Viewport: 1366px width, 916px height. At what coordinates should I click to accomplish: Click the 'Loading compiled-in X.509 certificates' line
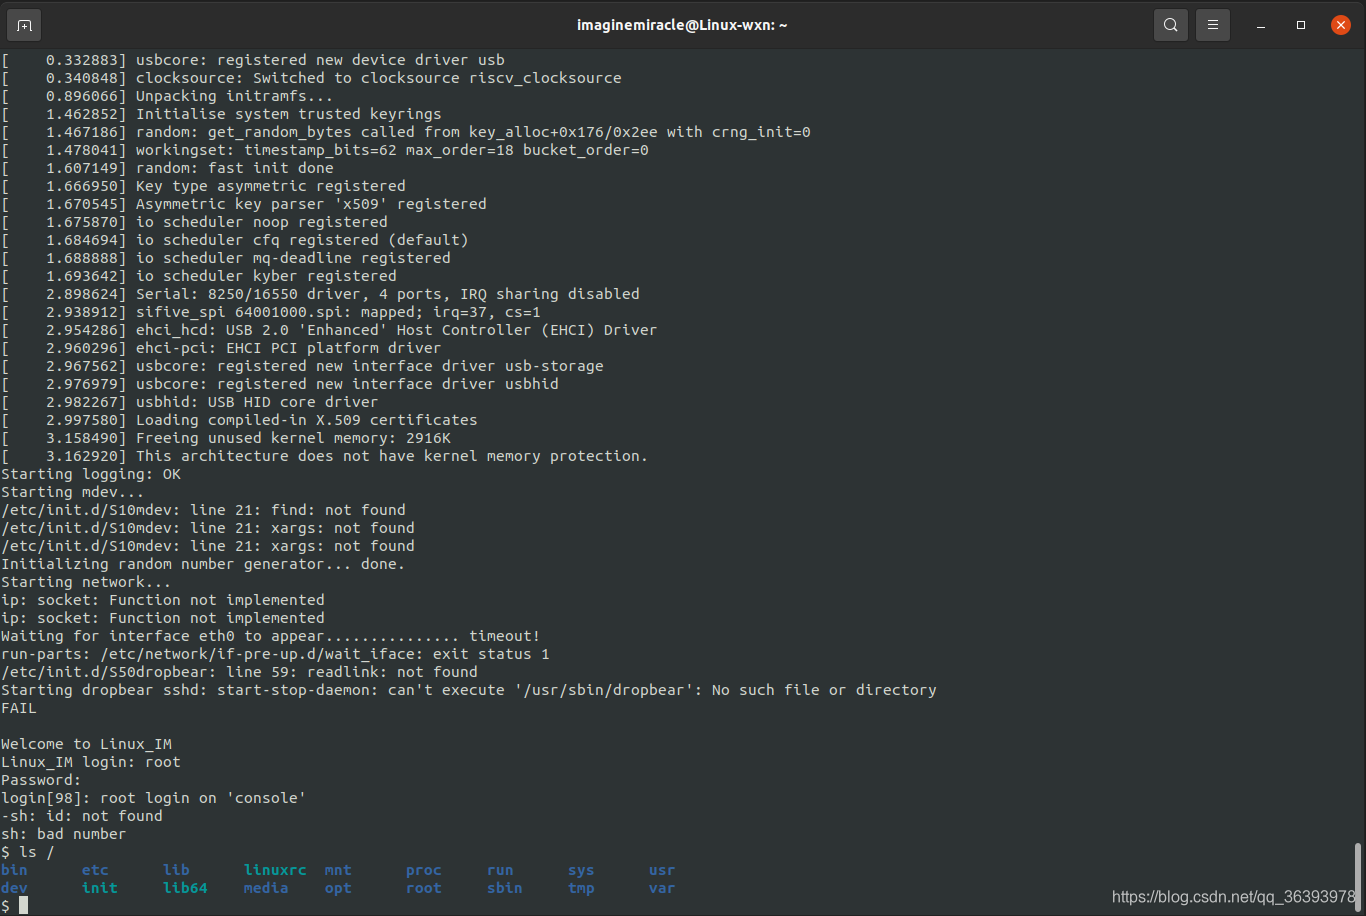(239, 420)
